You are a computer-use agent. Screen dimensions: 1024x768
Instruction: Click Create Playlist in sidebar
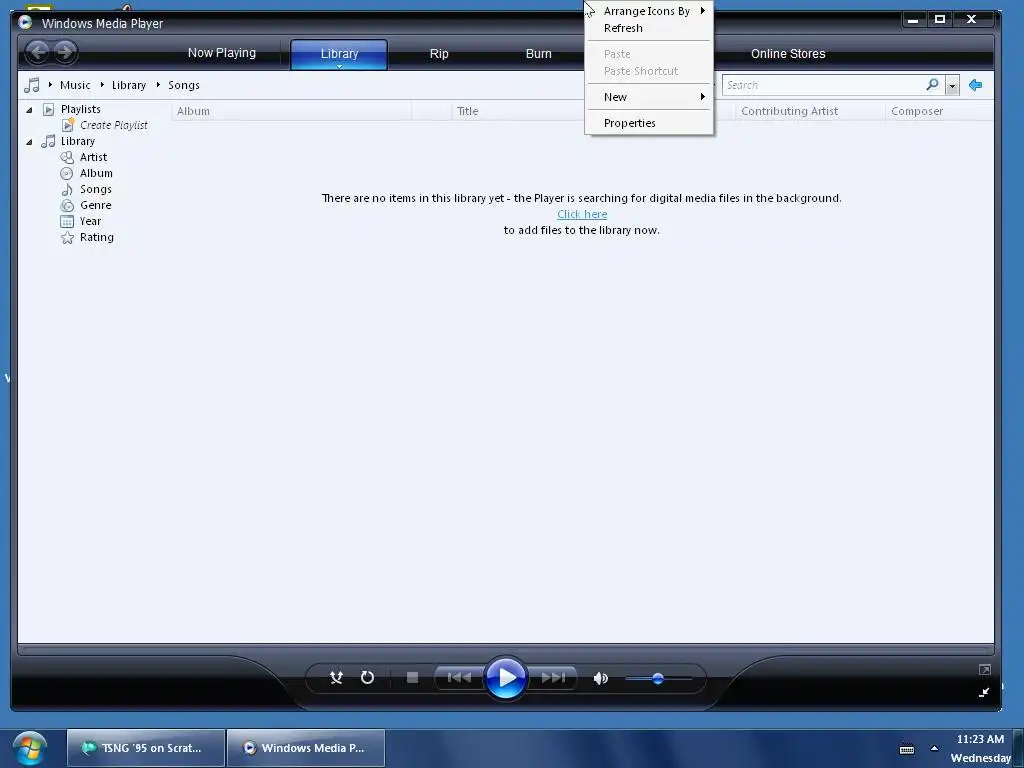(114, 125)
